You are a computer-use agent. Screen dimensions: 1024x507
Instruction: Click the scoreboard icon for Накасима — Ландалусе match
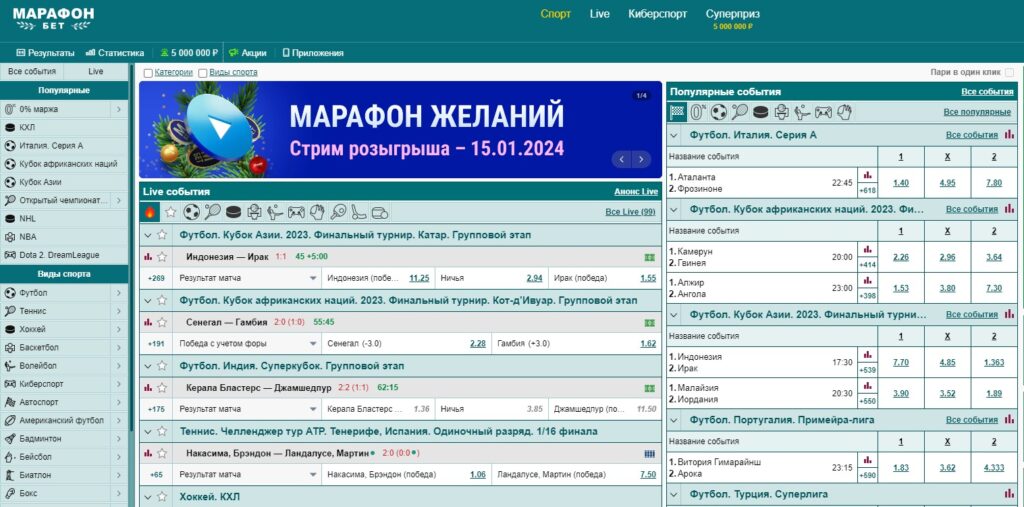649,453
